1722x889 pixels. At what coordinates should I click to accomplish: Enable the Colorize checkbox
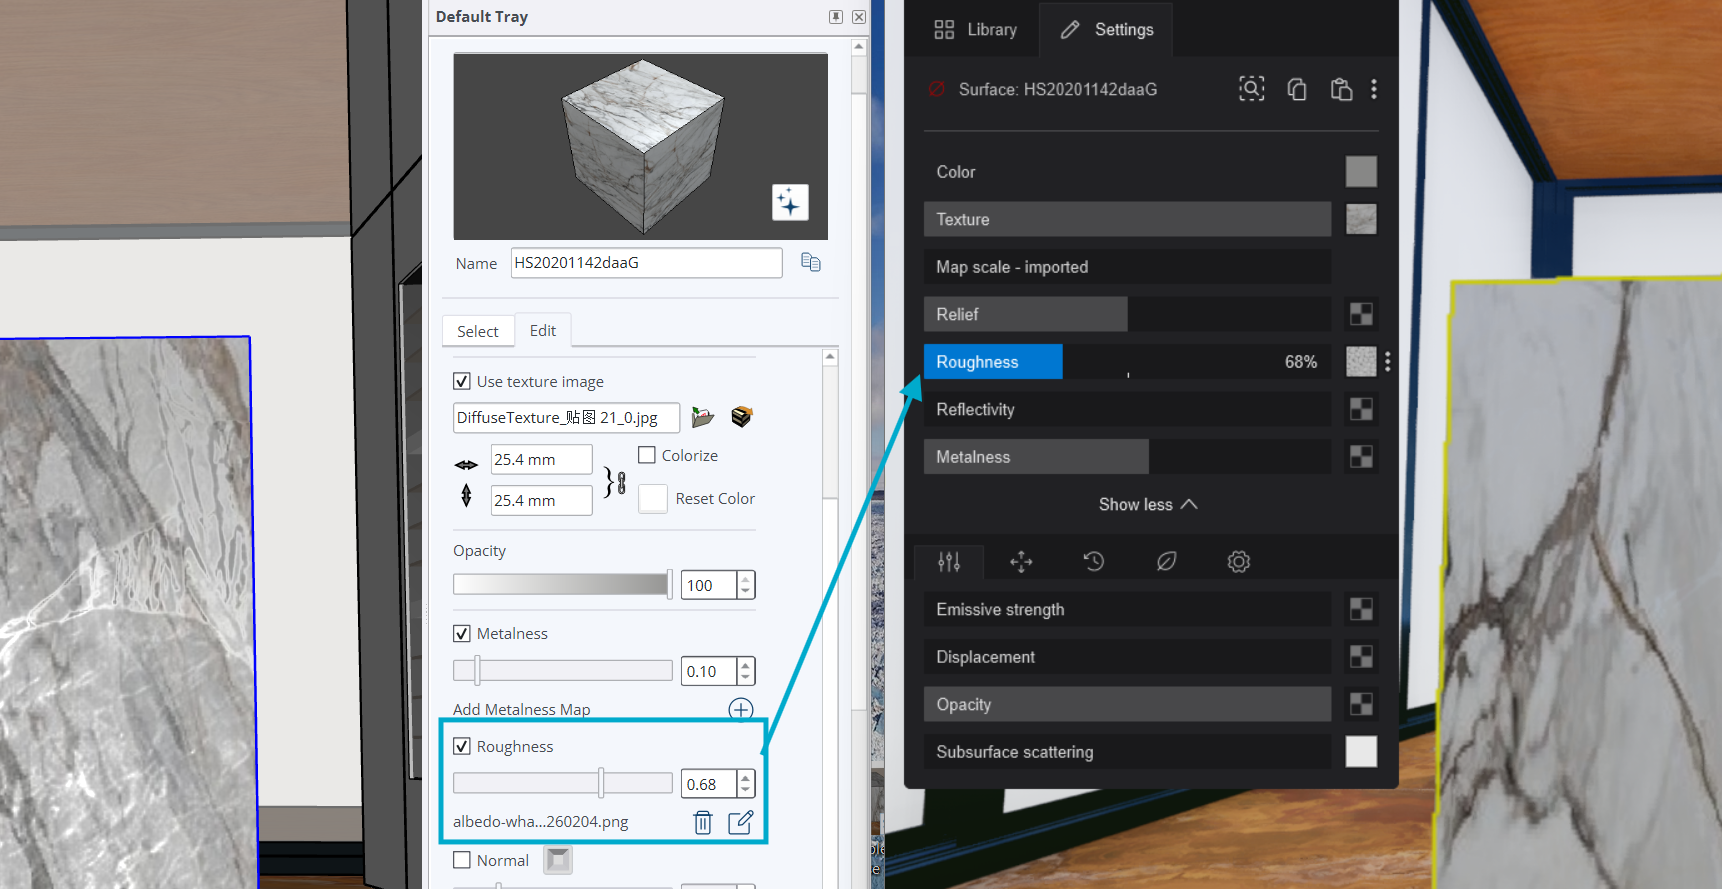(x=647, y=455)
